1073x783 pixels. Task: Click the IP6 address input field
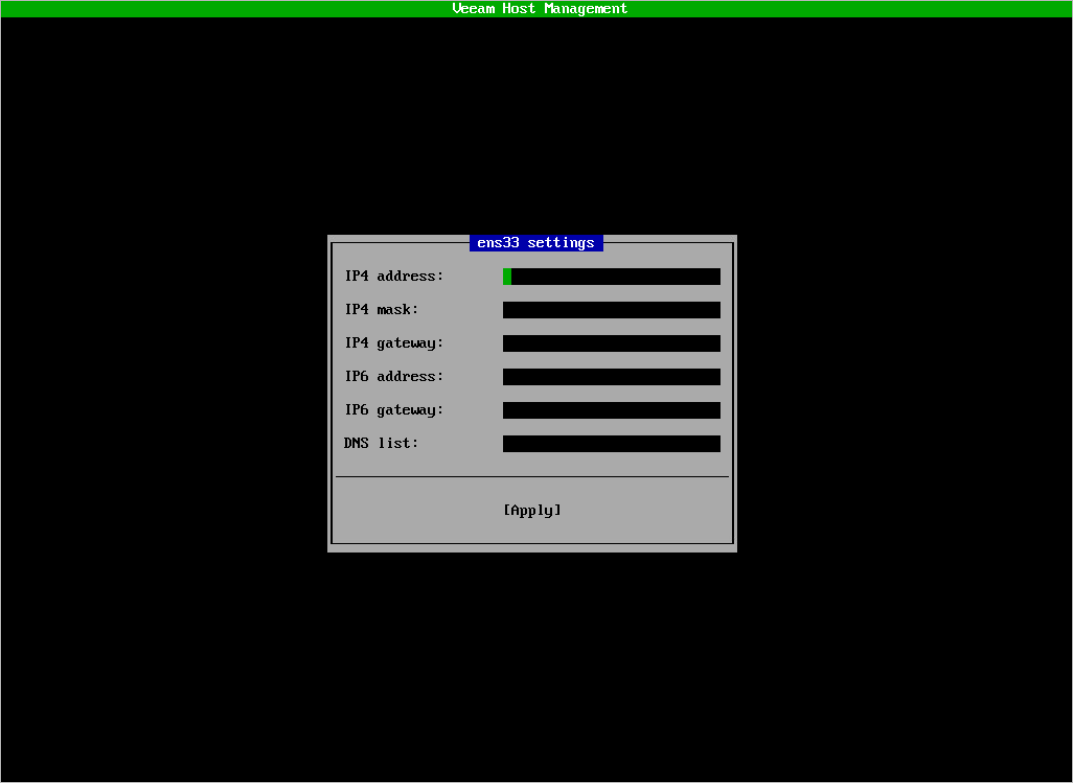tap(611, 377)
